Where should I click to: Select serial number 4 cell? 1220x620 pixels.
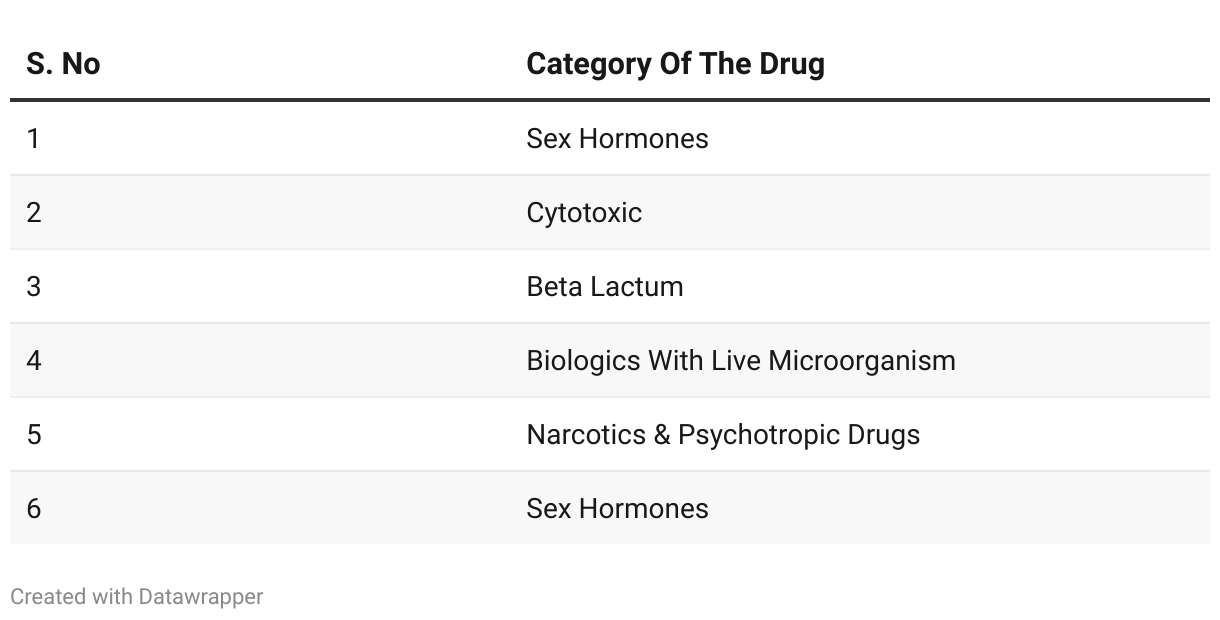tap(34, 360)
